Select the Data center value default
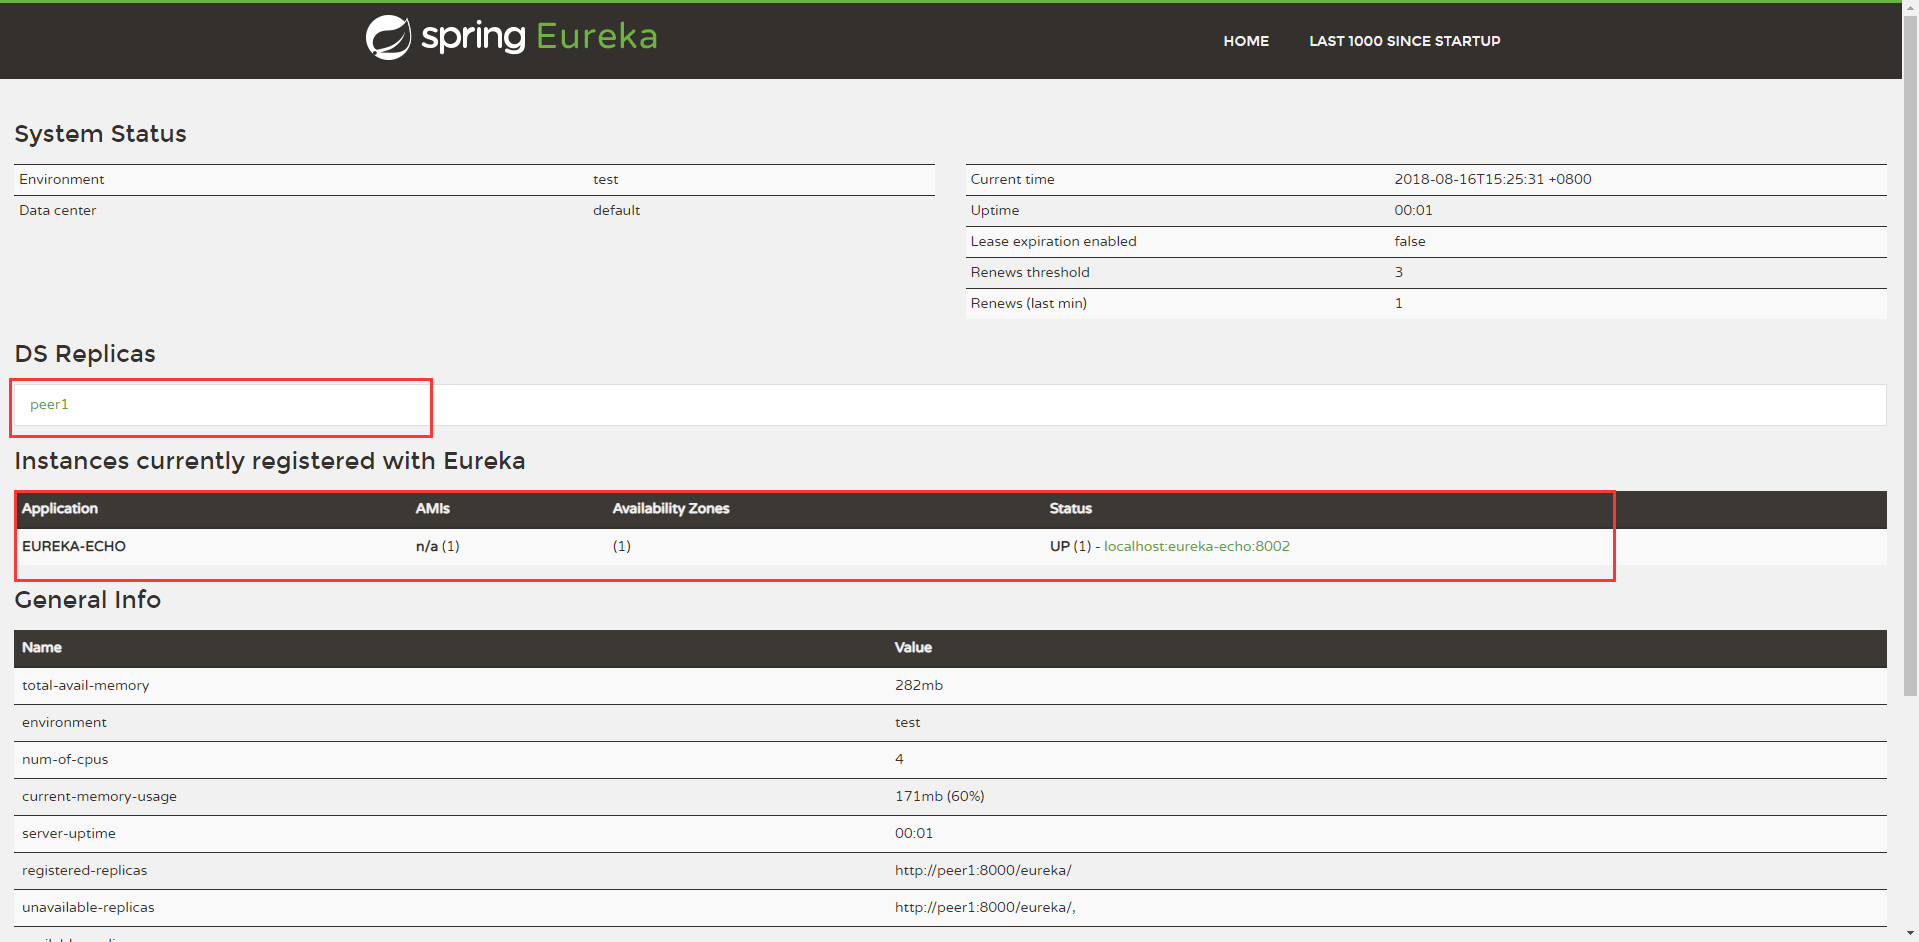The width and height of the screenshot is (1919, 942). point(616,210)
